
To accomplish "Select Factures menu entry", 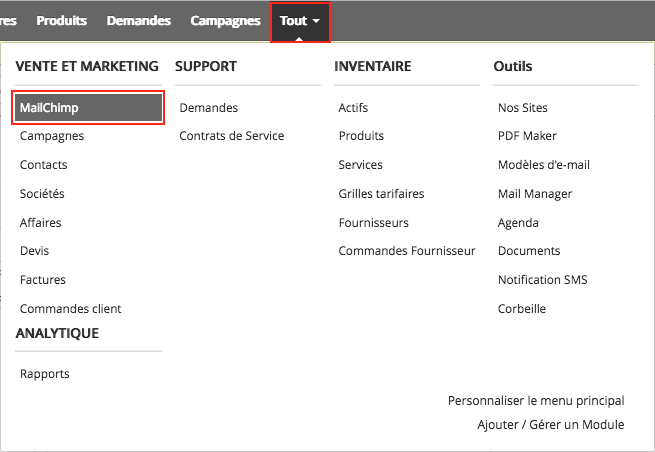I will [43, 280].
